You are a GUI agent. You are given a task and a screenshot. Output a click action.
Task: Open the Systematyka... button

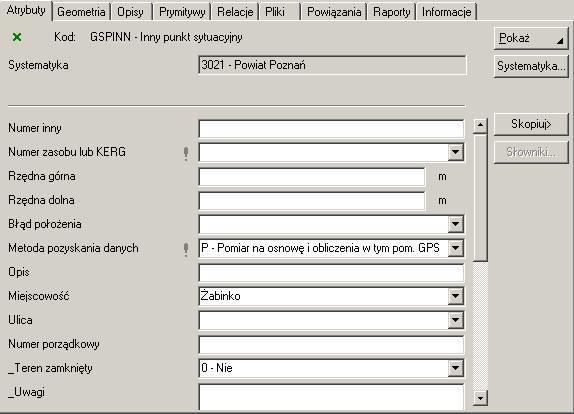(531, 66)
